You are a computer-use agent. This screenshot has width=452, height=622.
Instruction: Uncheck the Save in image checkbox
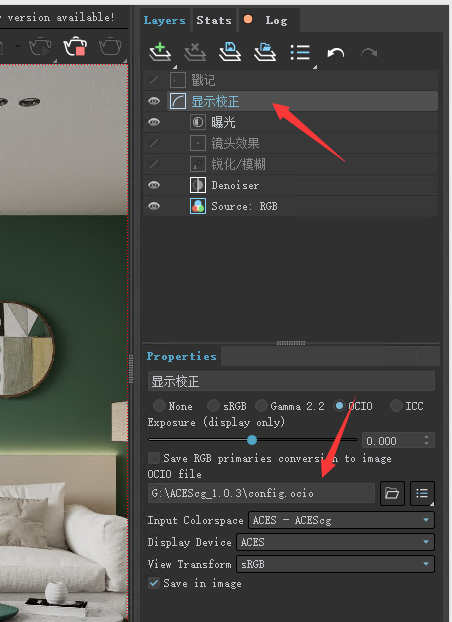[x=154, y=583]
